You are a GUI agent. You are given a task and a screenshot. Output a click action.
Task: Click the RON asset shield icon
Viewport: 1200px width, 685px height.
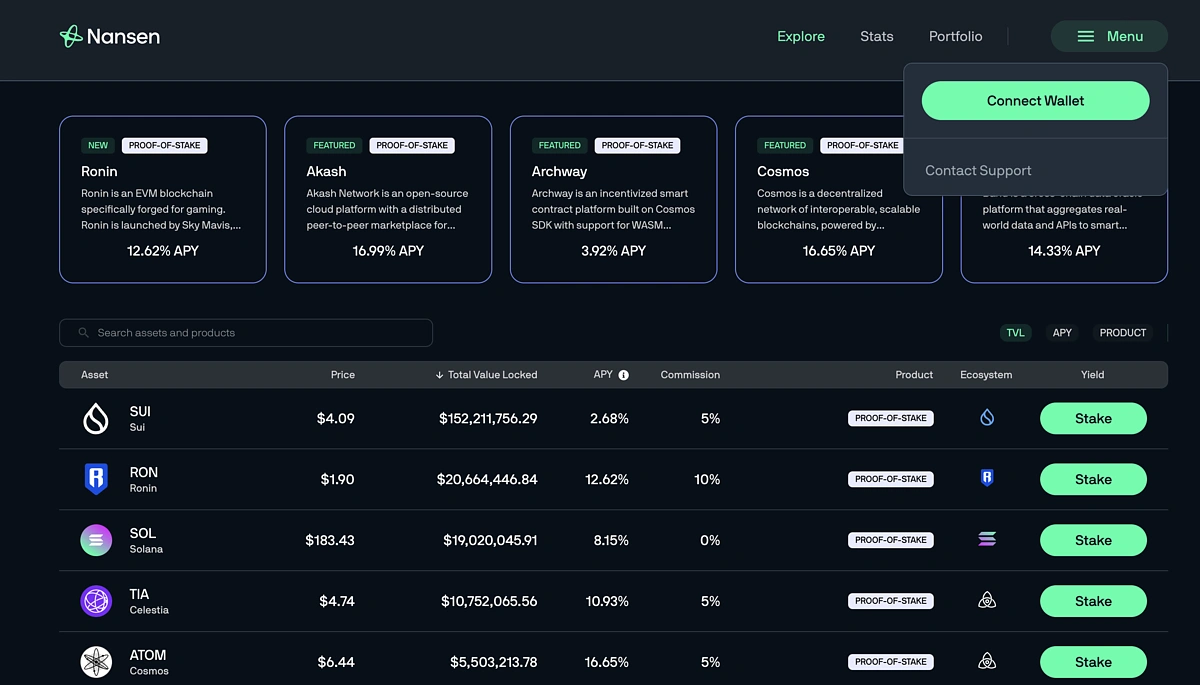pos(96,479)
